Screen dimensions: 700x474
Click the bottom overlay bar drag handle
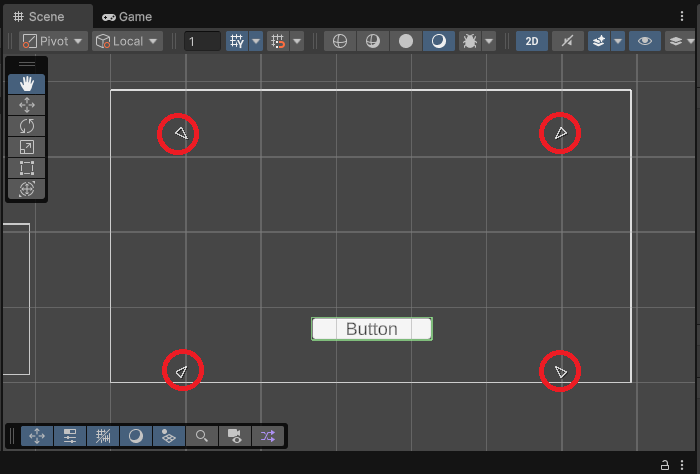12,436
